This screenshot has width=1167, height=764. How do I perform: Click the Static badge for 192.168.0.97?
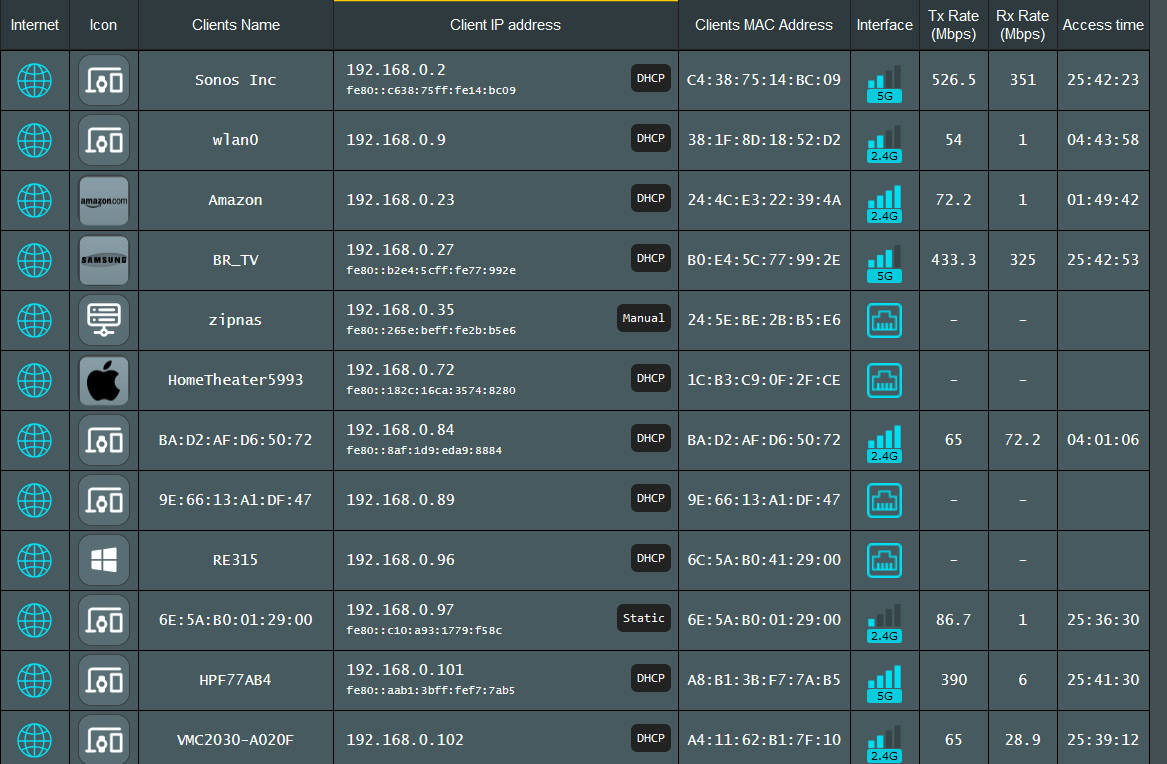coord(644,618)
